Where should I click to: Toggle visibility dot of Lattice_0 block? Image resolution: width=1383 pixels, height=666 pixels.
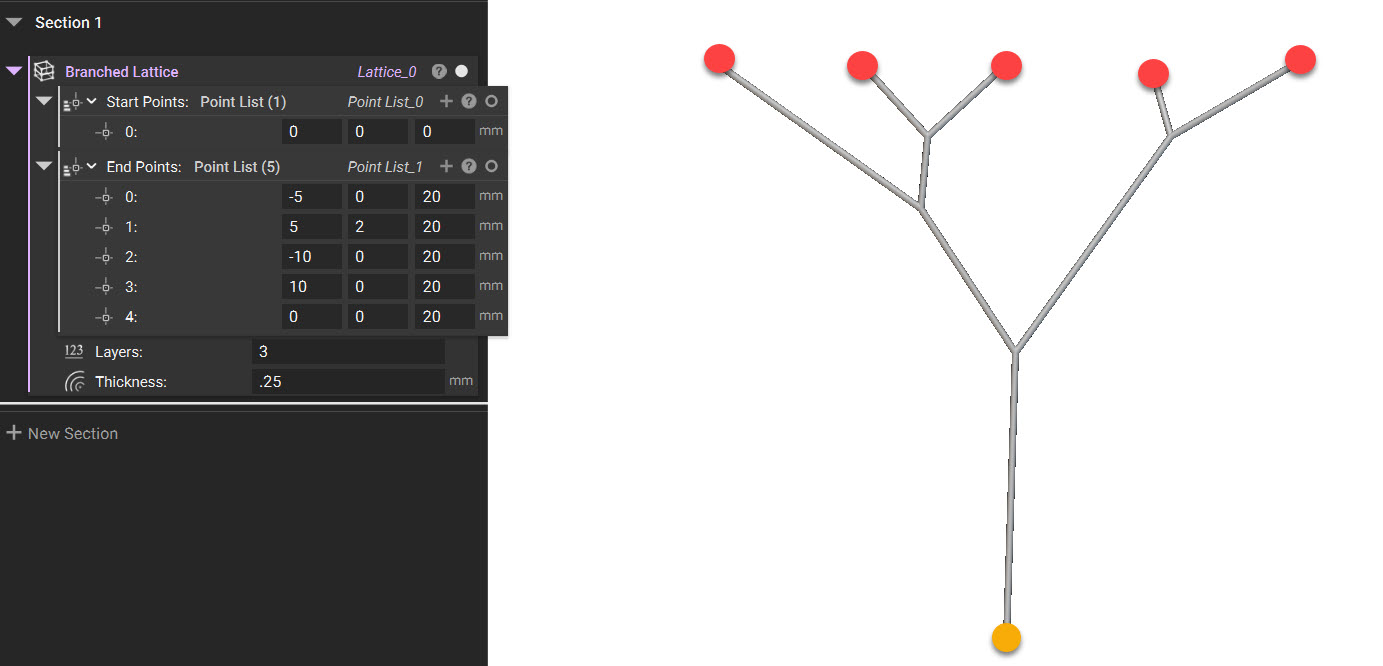click(x=461, y=71)
